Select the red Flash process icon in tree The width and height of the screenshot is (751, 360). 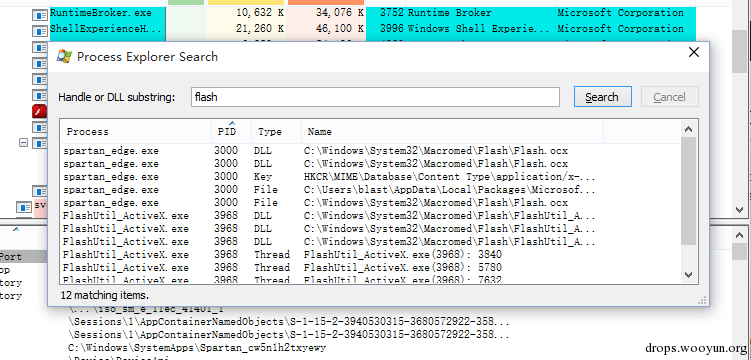(x=39, y=112)
